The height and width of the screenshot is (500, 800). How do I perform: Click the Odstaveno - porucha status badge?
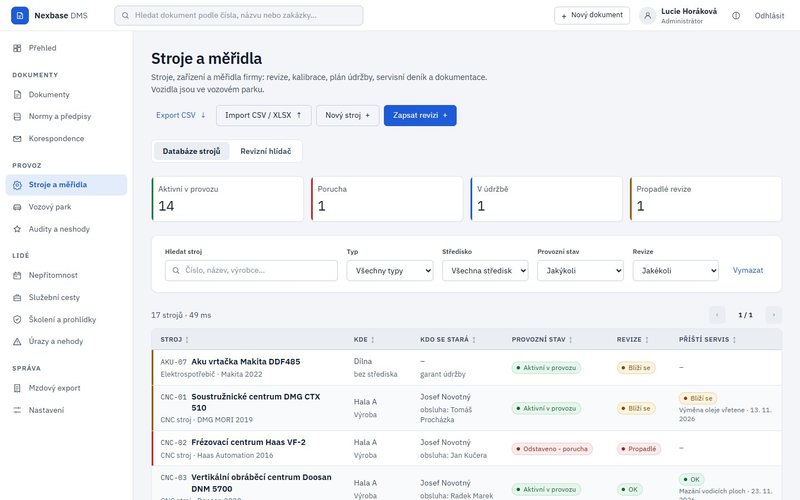click(552, 449)
